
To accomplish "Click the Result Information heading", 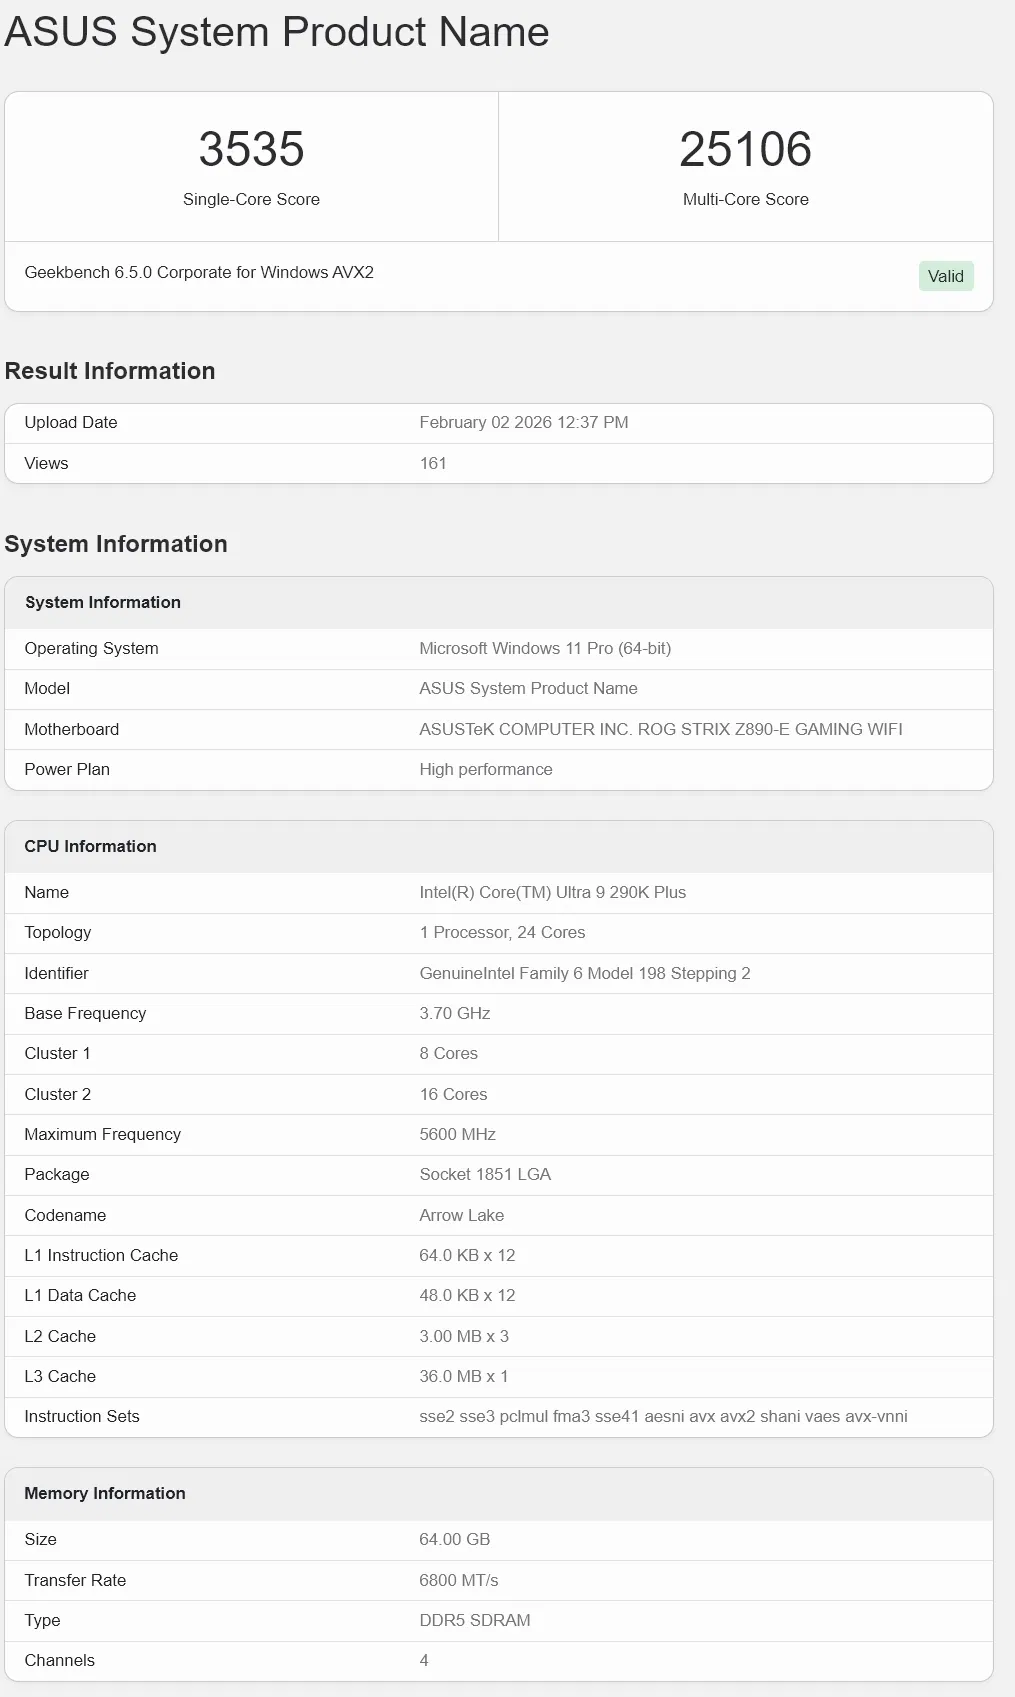I will pos(110,371).
